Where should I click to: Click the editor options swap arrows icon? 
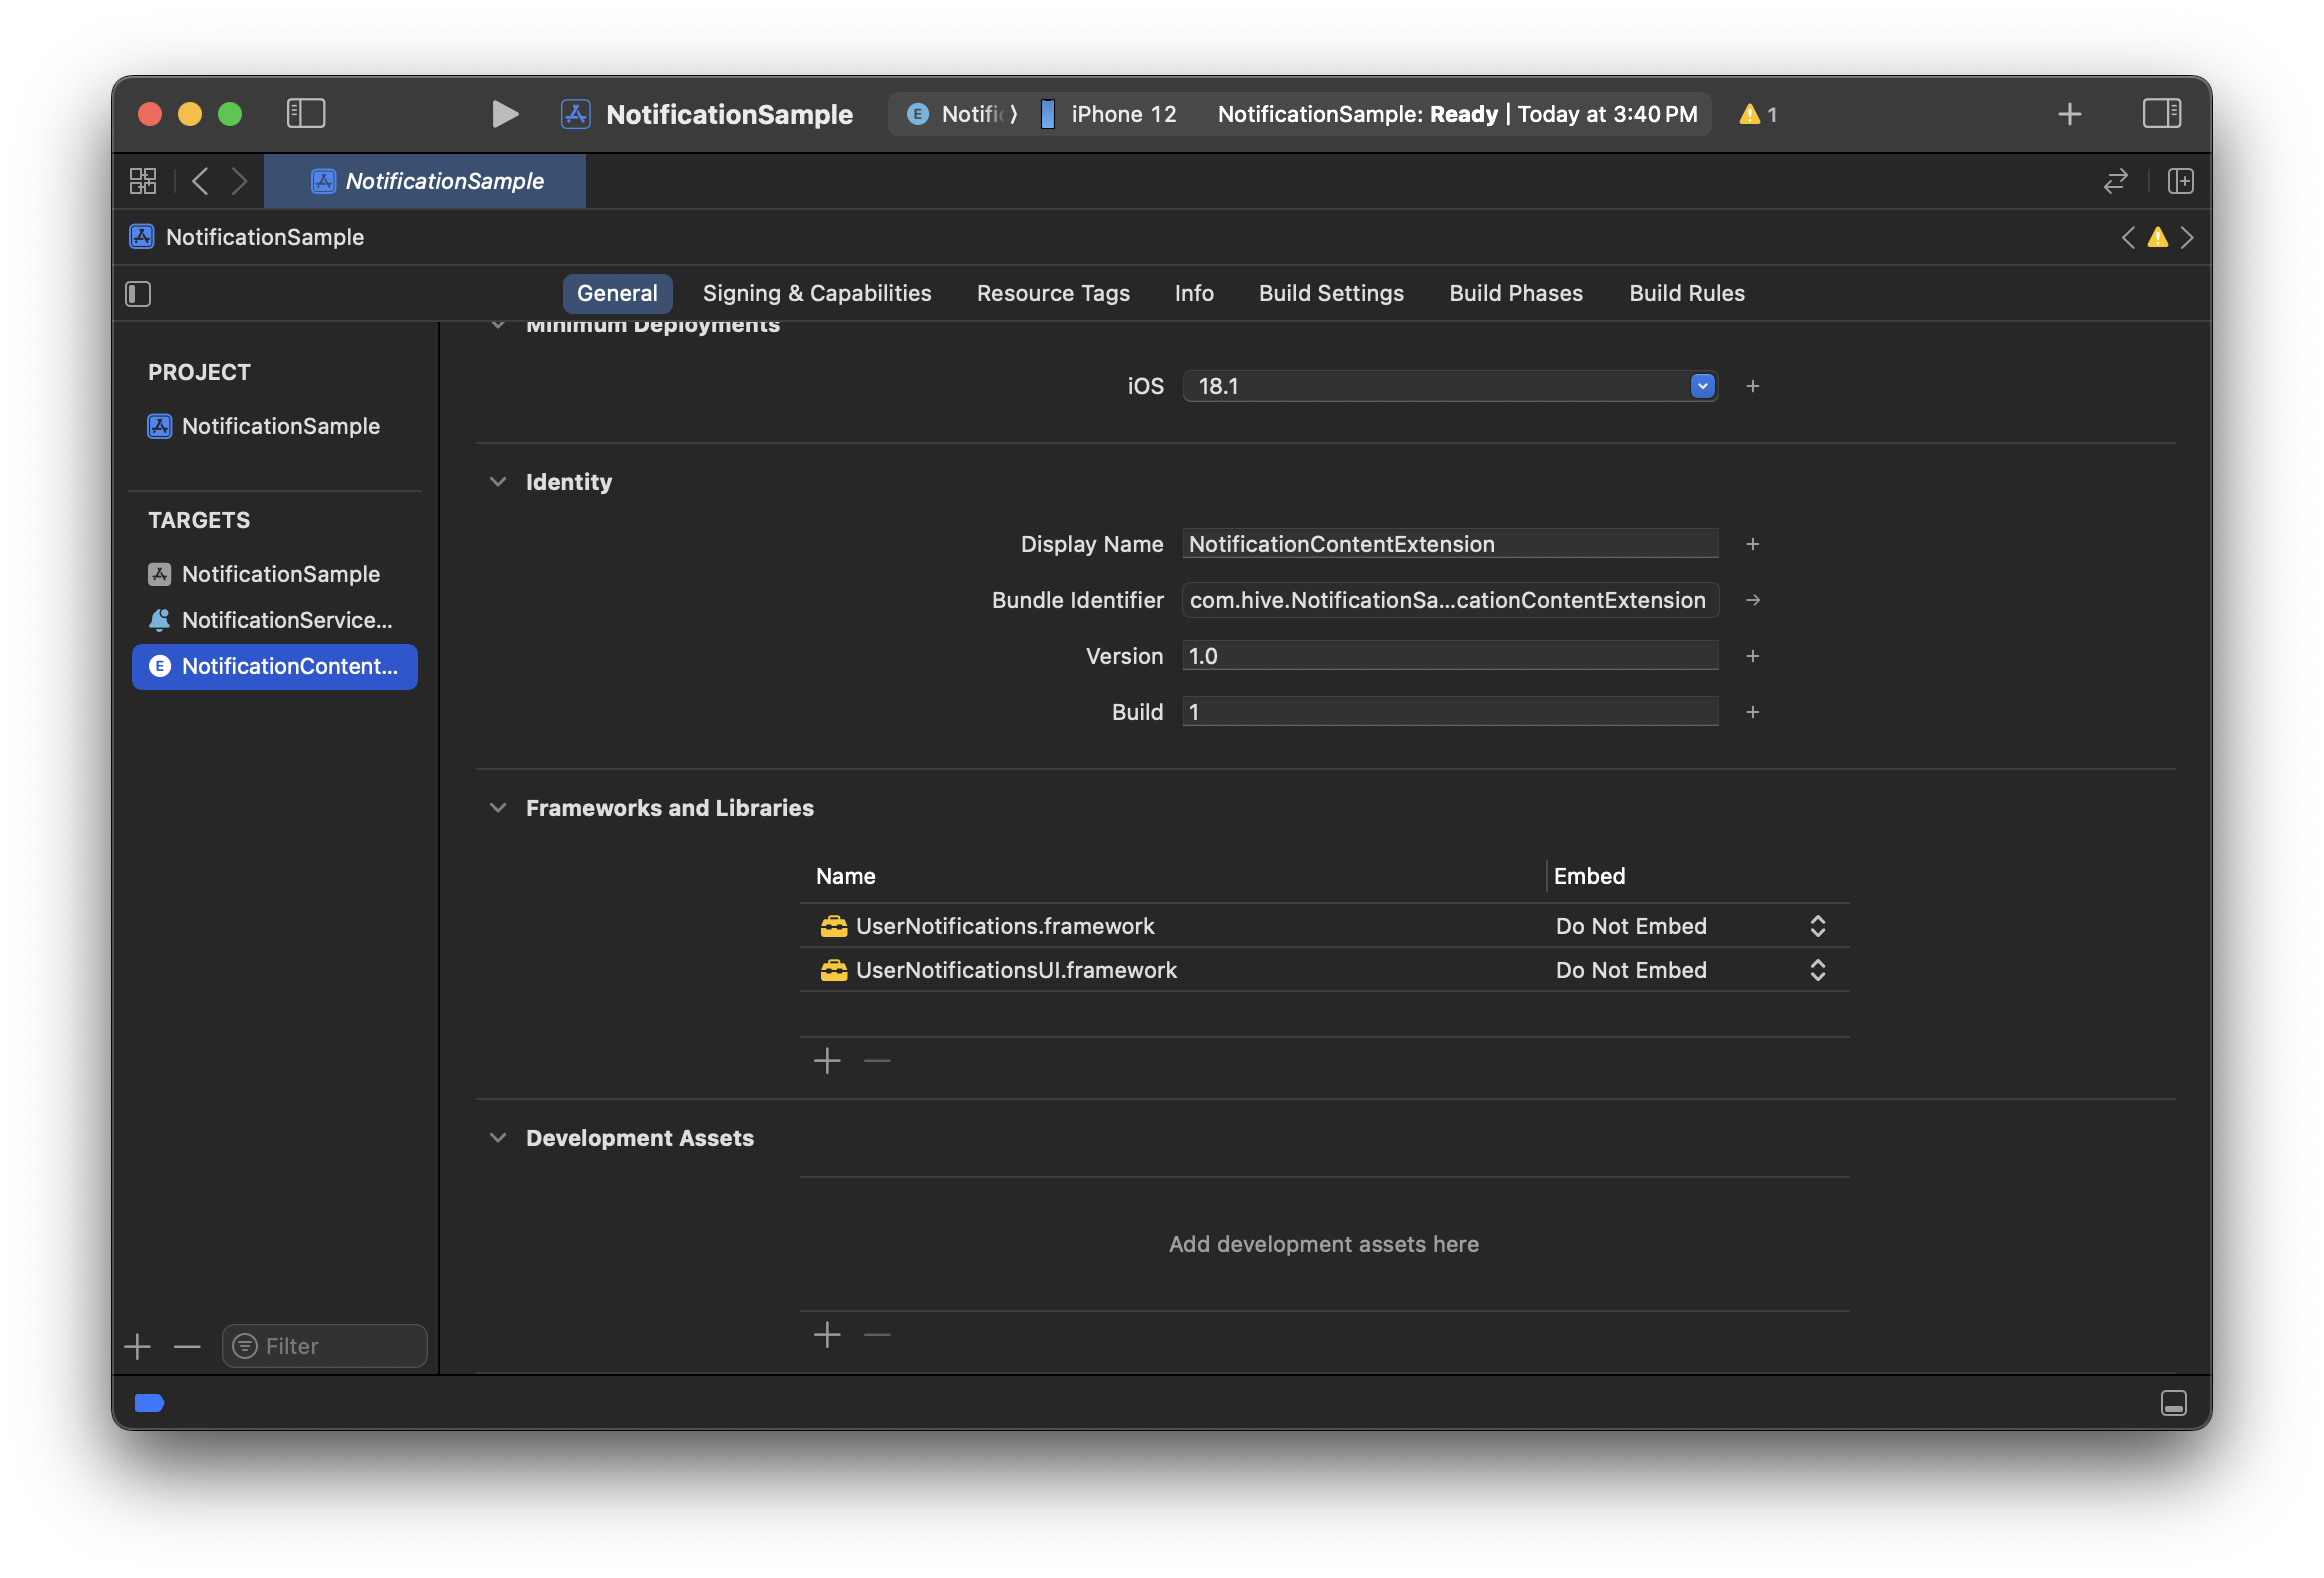(x=2115, y=181)
